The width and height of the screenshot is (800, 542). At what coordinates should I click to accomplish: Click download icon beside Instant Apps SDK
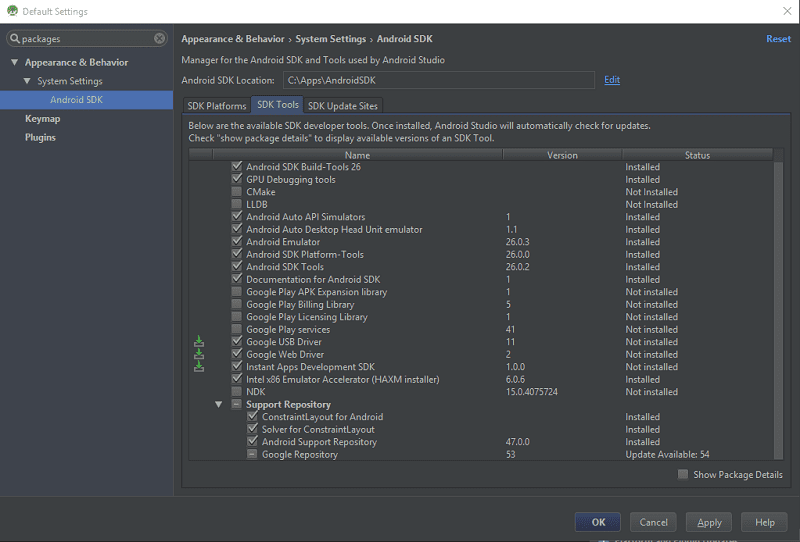tap(199, 366)
